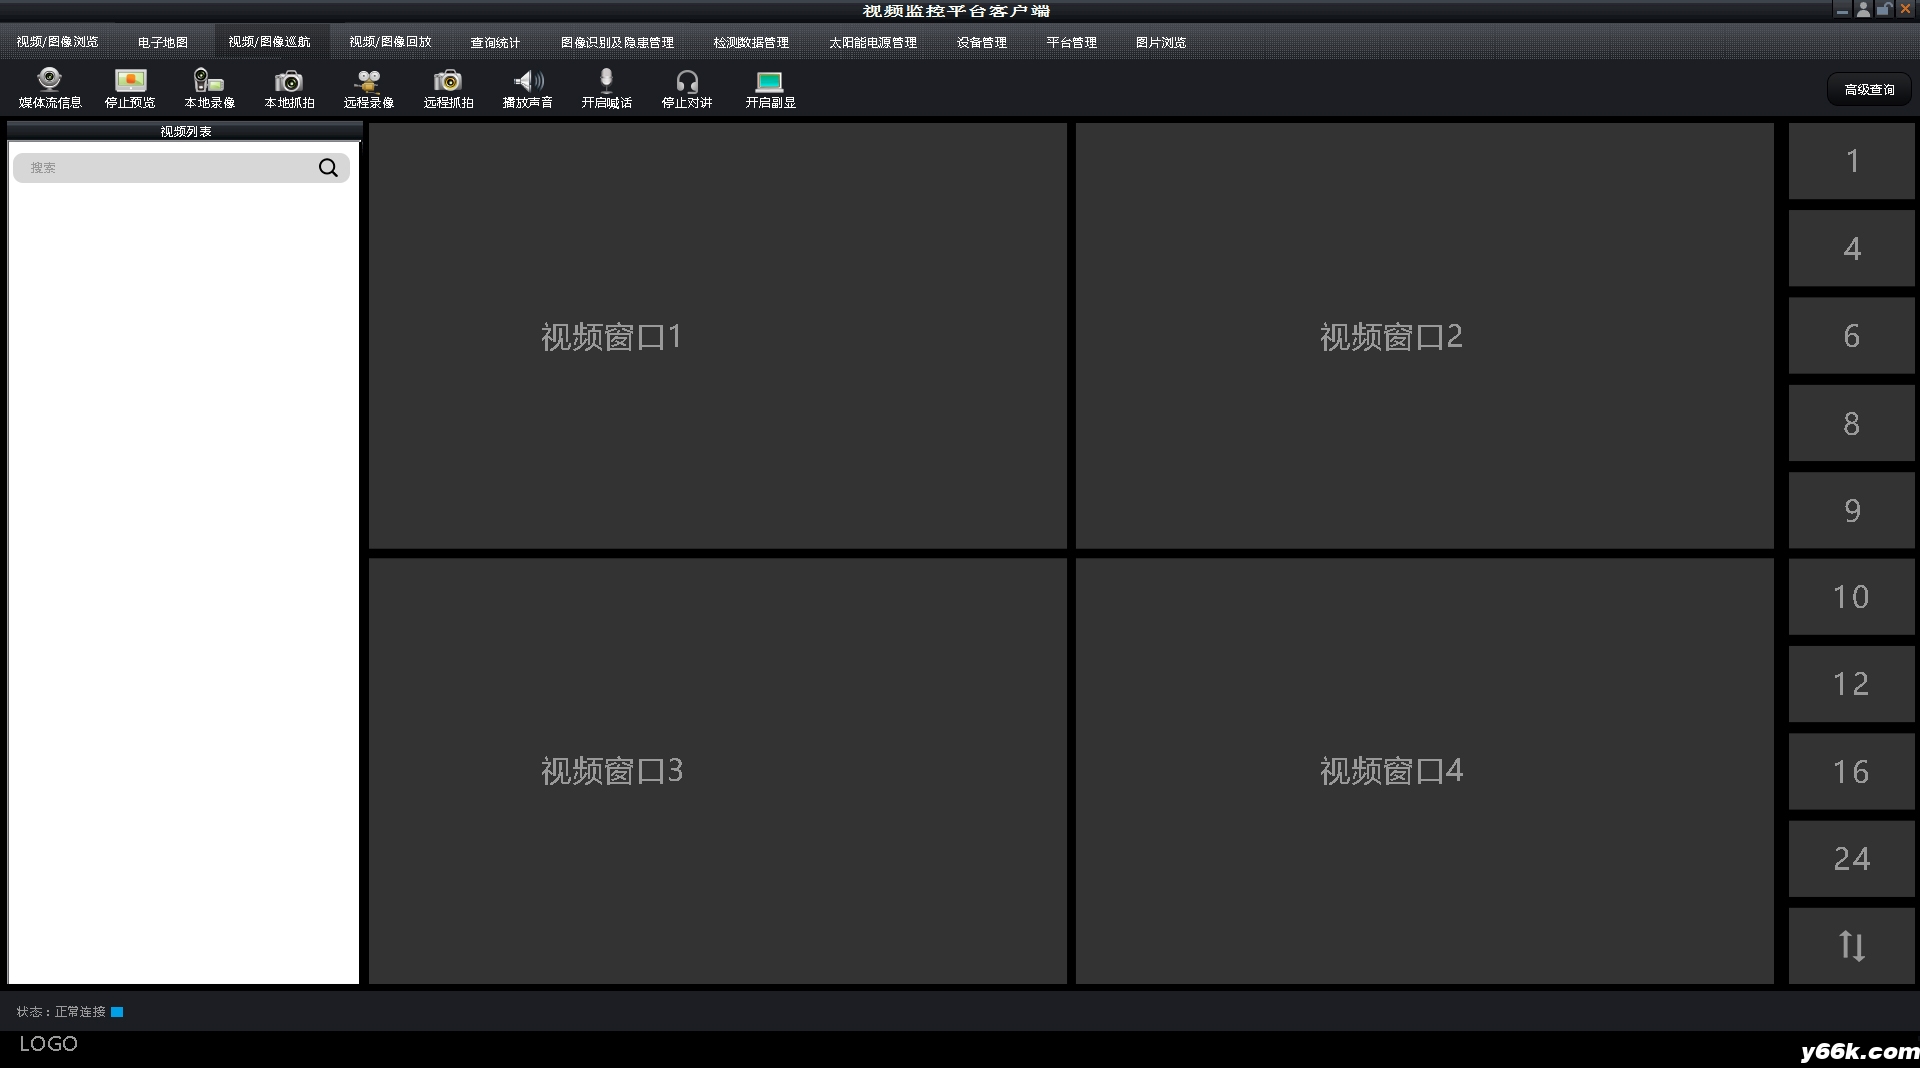The height and width of the screenshot is (1068, 1920).
Task: Select the 16-window layout button
Action: (x=1851, y=771)
